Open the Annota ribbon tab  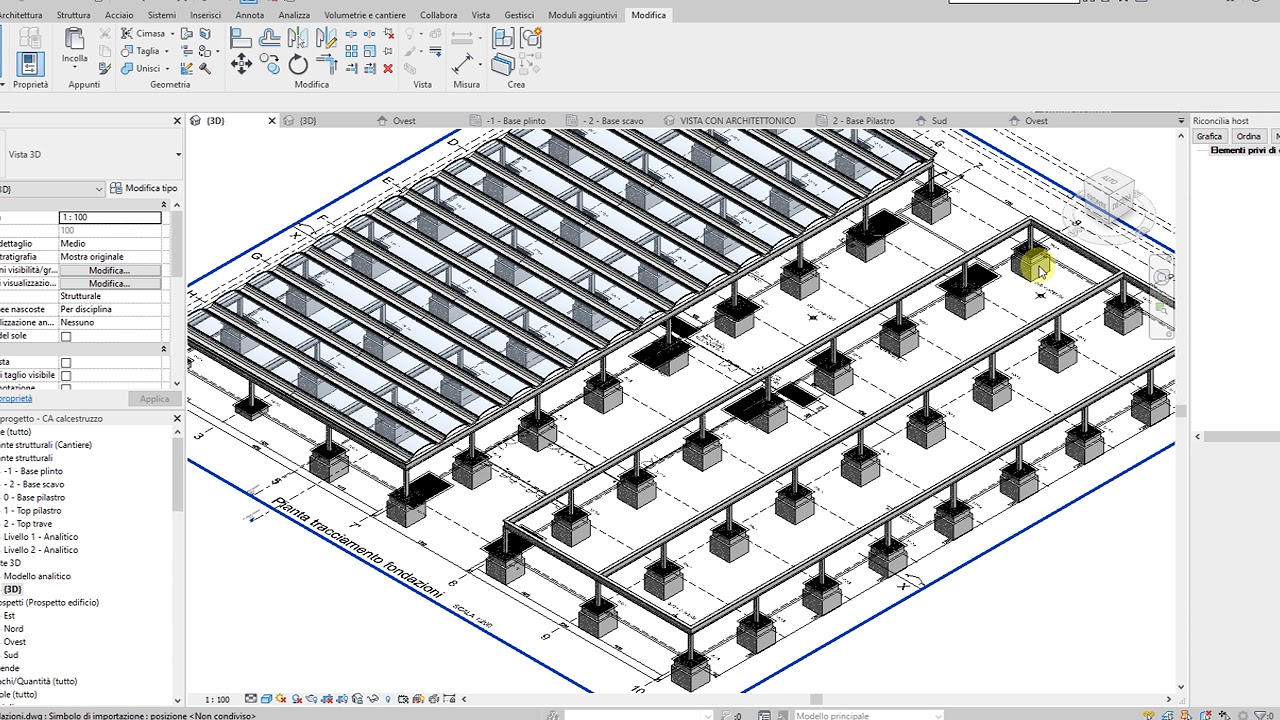click(x=250, y=15)
